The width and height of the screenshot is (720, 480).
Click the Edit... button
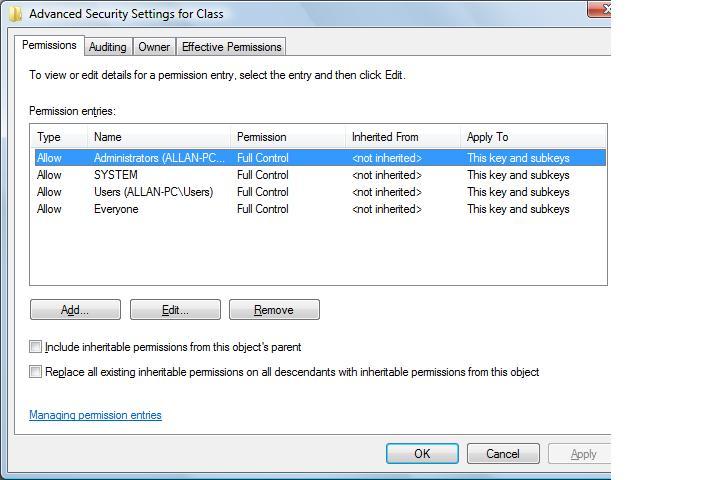(x=175, y=310)
